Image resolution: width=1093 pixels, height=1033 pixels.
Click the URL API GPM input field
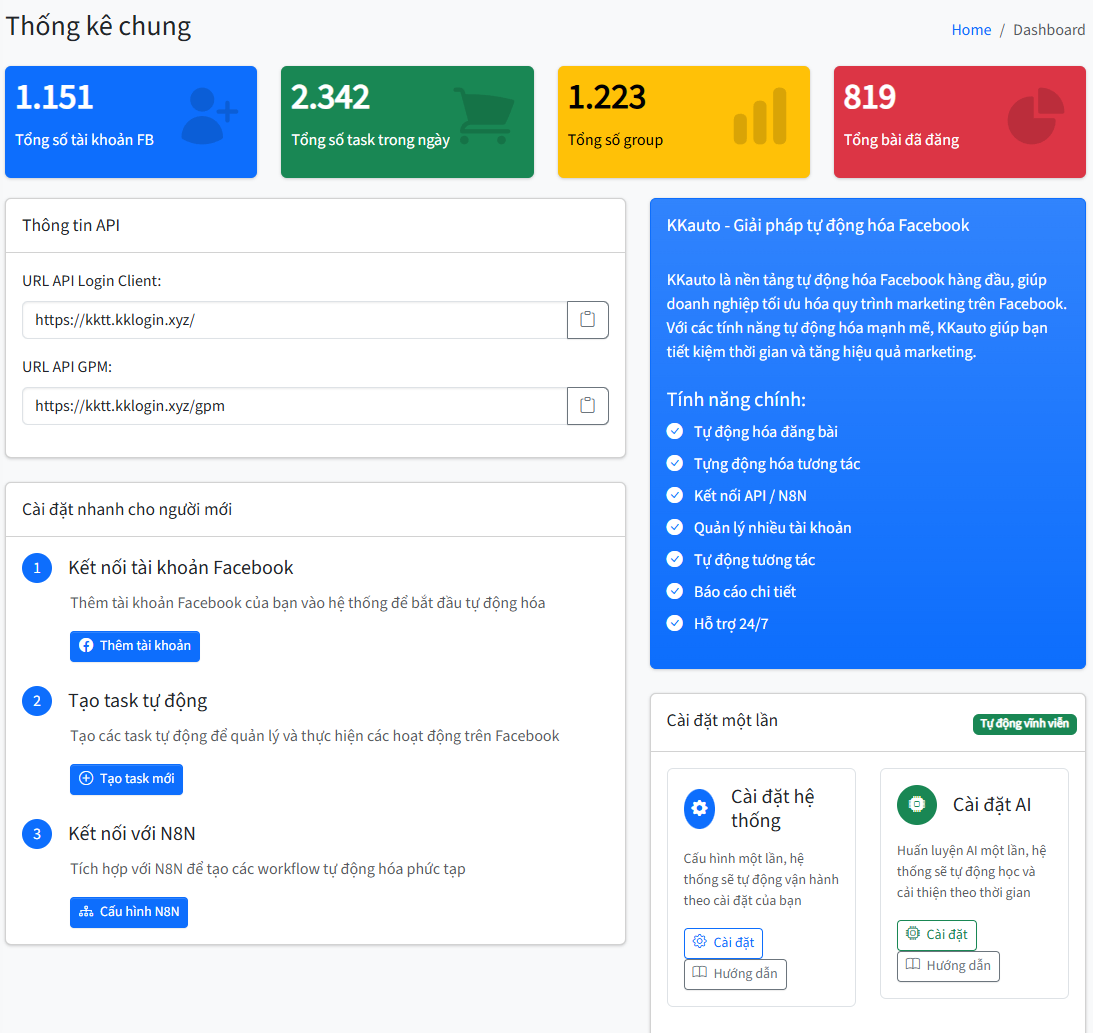(295, 406)
